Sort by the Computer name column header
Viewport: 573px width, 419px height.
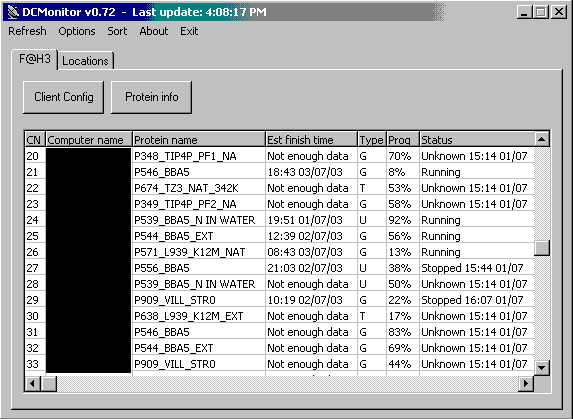88,140
